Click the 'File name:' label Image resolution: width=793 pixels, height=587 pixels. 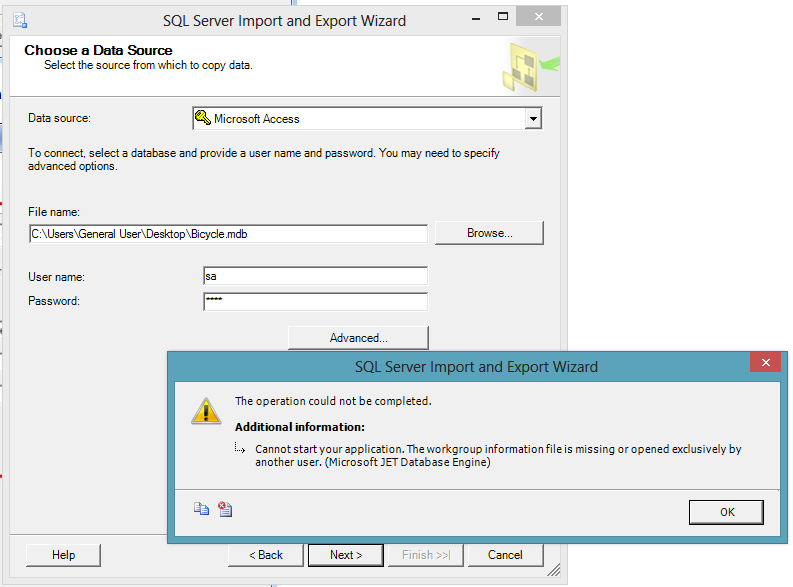(54, 212)
